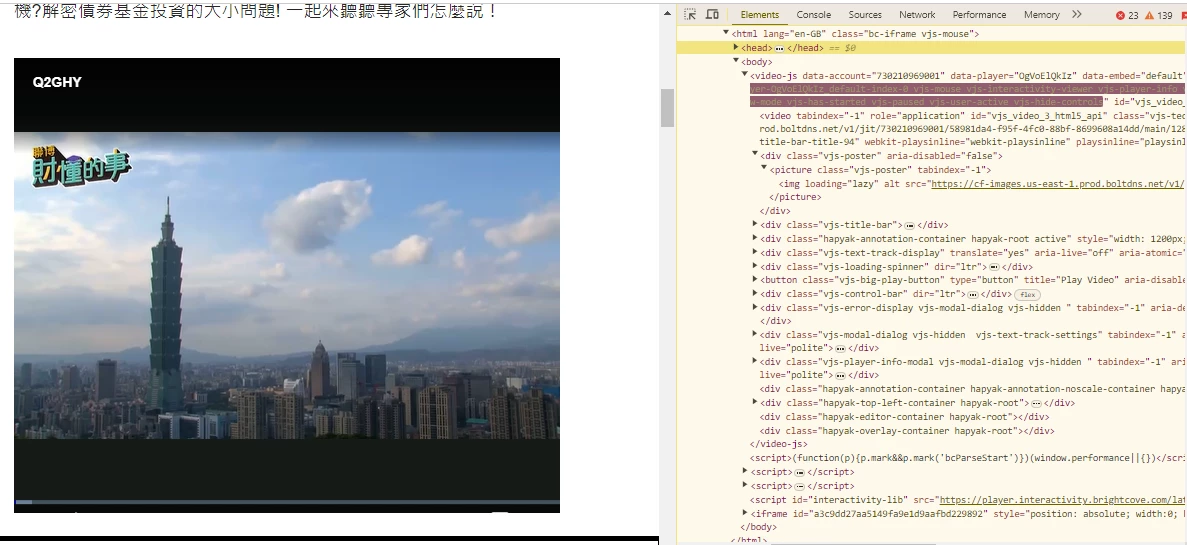Click ellipsis in vjs-control-bar div row
Screen dimensions: 1187x545
tap(973, 294)
